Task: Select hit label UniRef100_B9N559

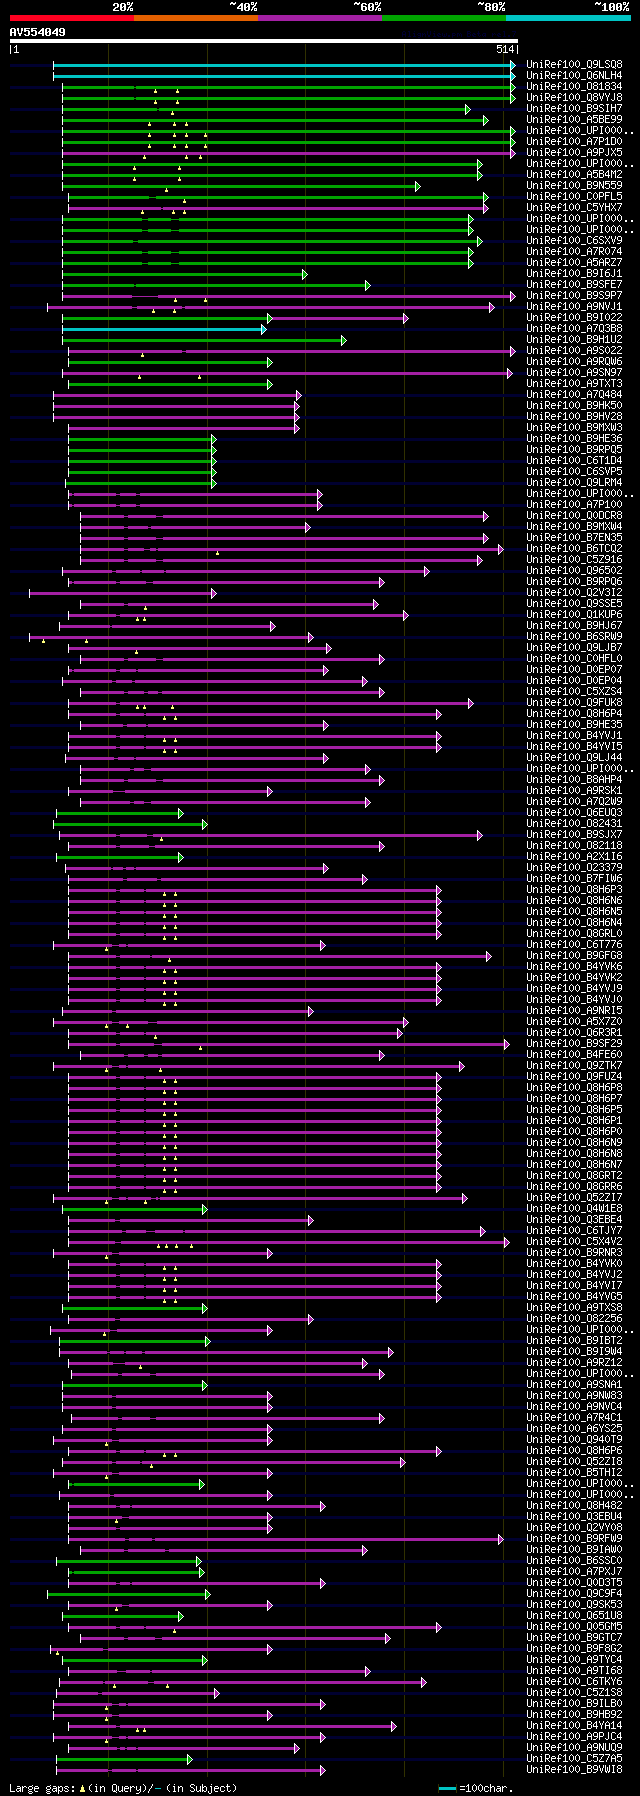Action: click(574, 185)
